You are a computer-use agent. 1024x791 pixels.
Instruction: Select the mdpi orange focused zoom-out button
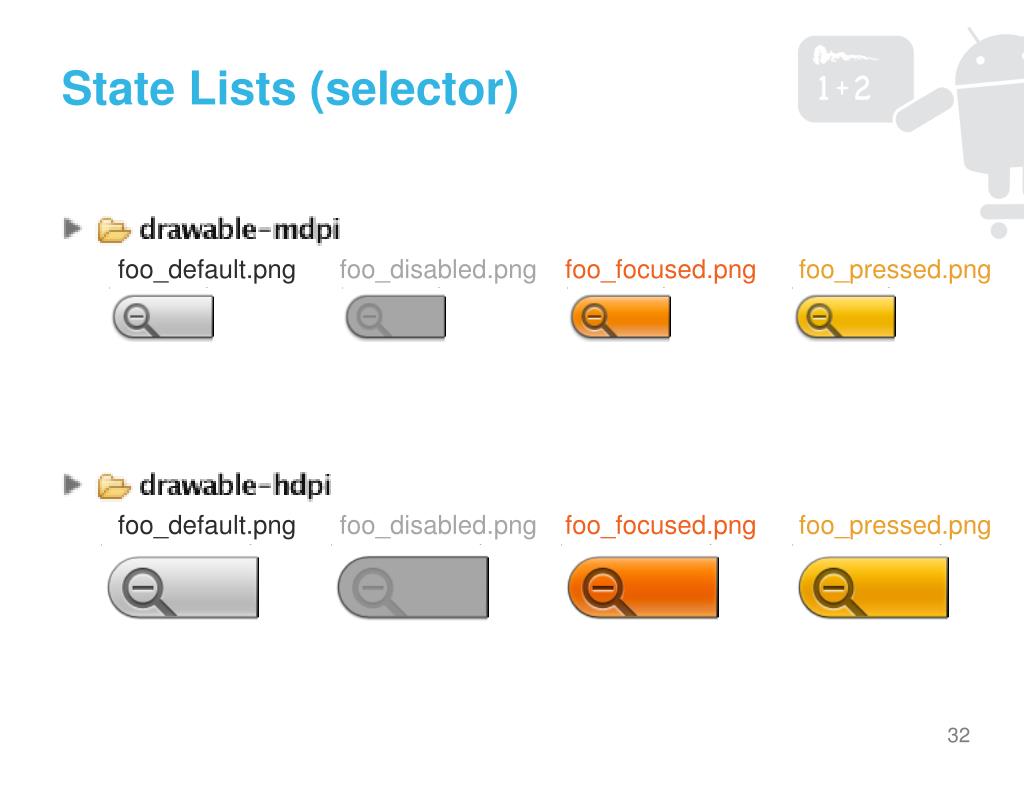[620, 317]
